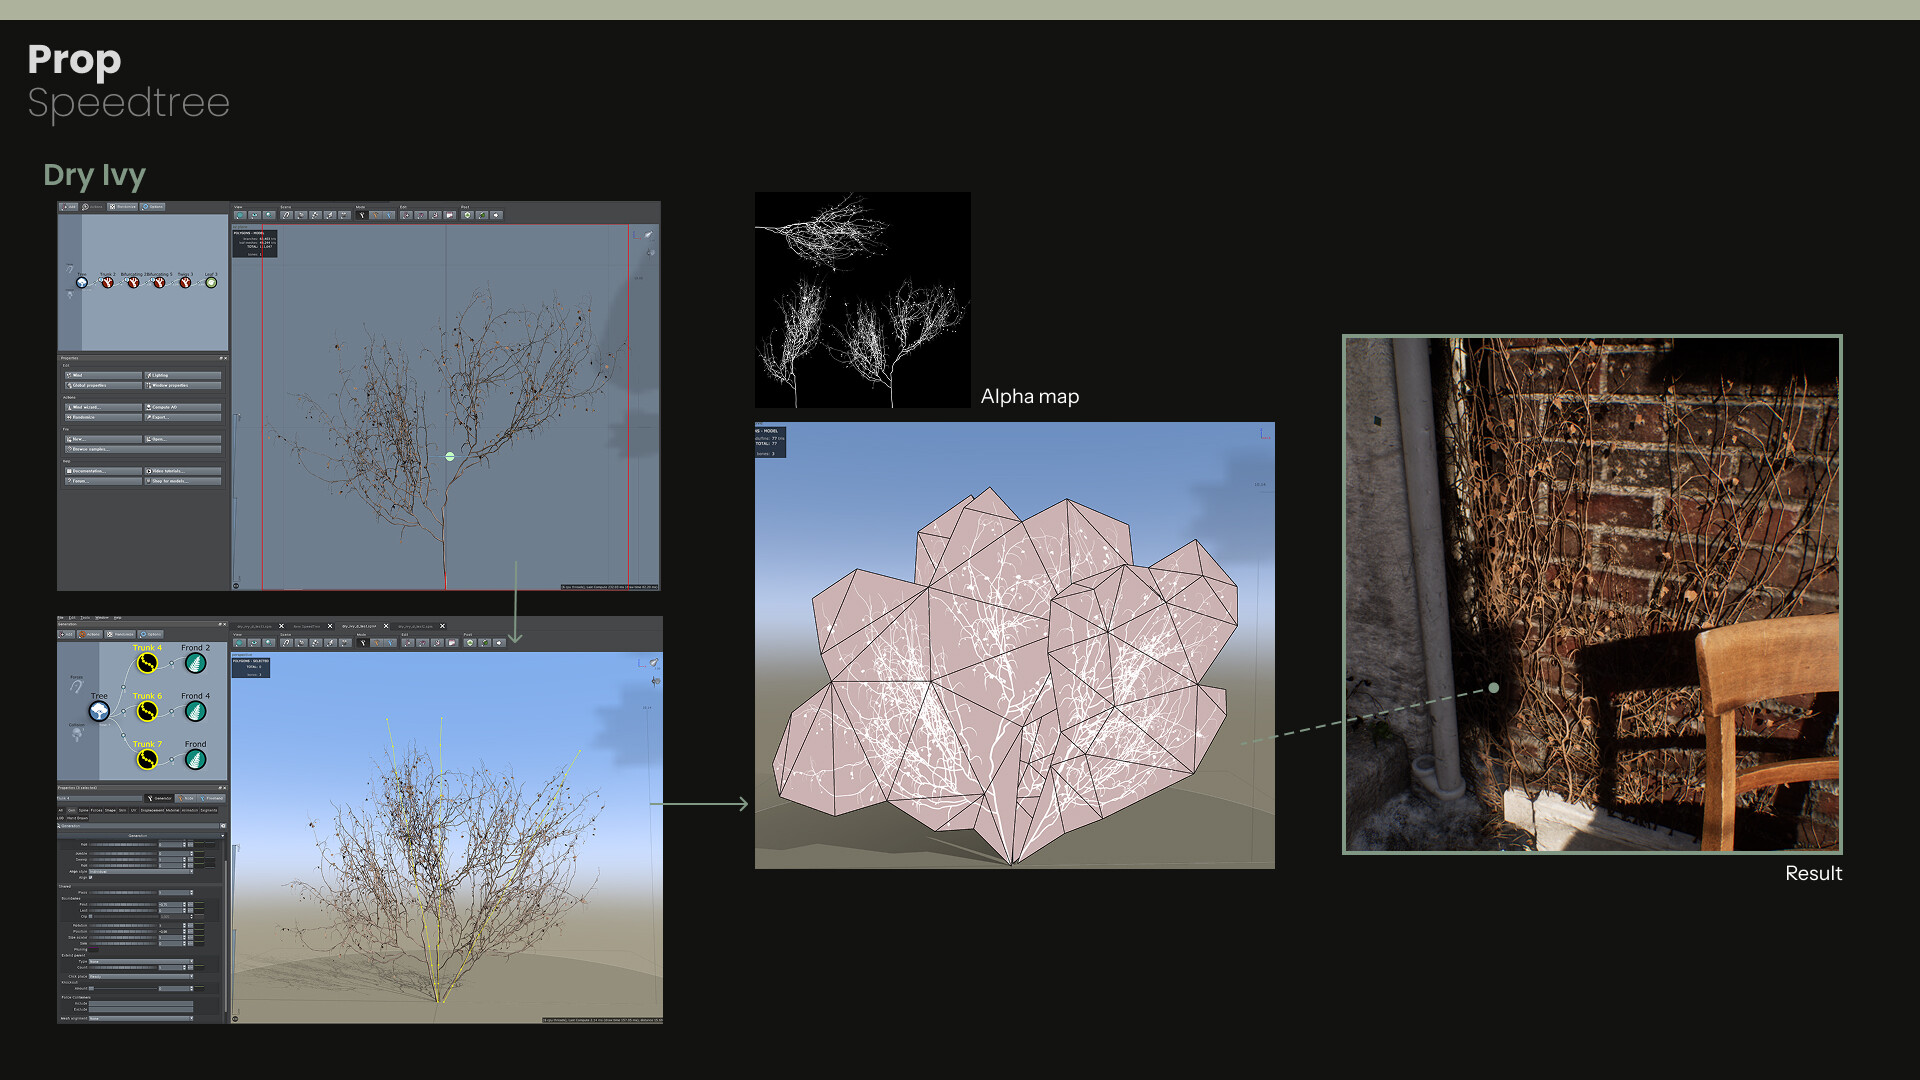Image resolution: width=1920 pixels, height=1080 pixels.
Task: Open the File menu
Action: [61, 618]
